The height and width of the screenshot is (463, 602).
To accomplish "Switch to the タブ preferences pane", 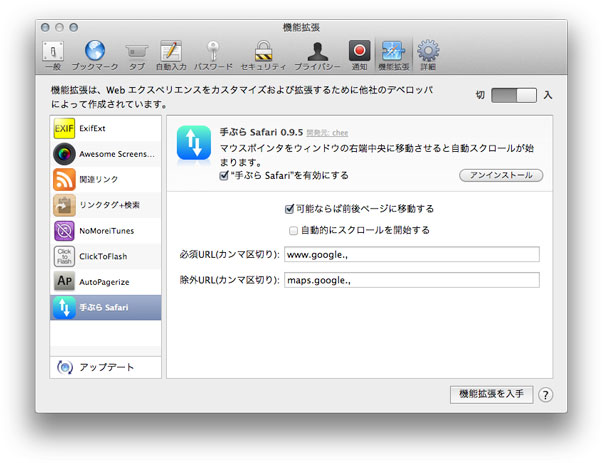I will (137, 56).
